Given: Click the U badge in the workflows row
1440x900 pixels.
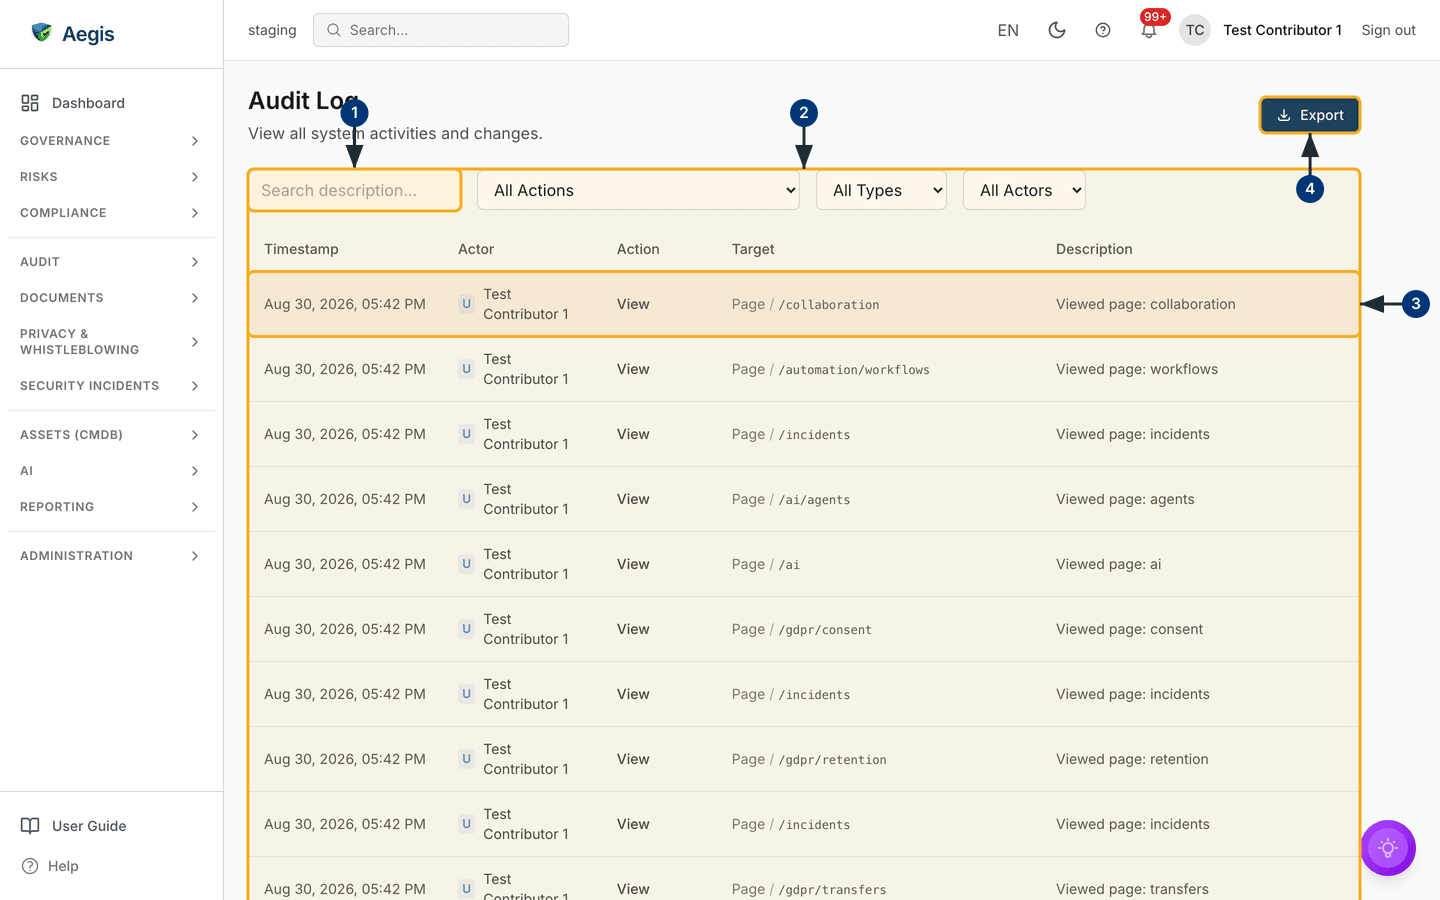Looking at the screenshot, I should 466,369.
